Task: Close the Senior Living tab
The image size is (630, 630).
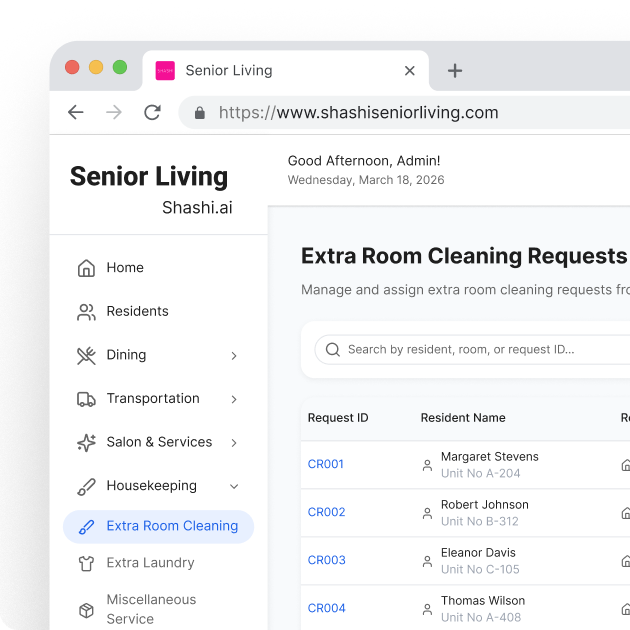Action: pos(409,71)
